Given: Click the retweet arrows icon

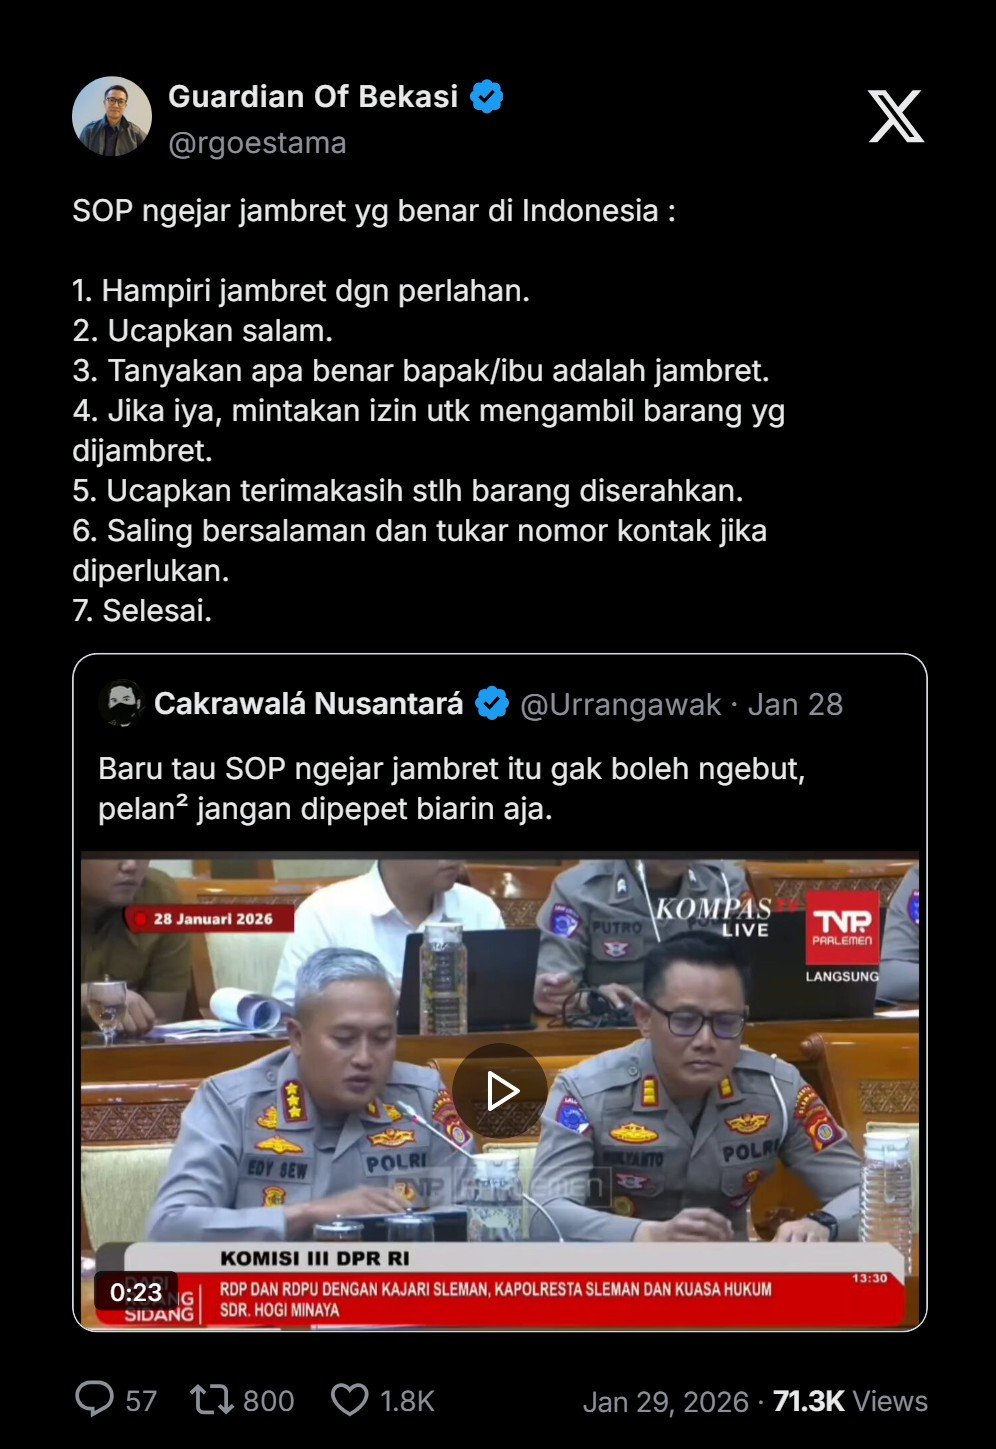Looking at the screenshot, I should click(212, 1400).
